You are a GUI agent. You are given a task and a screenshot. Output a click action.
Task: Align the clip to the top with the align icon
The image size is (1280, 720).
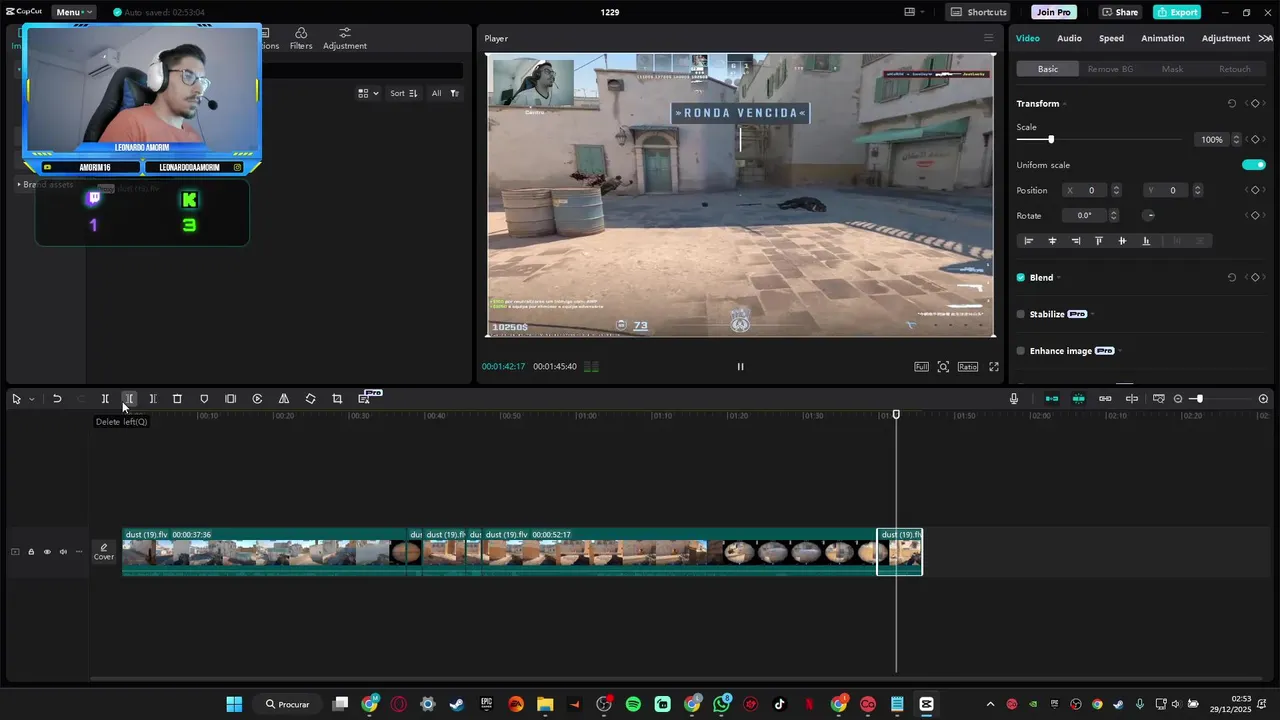point(1099,241)
